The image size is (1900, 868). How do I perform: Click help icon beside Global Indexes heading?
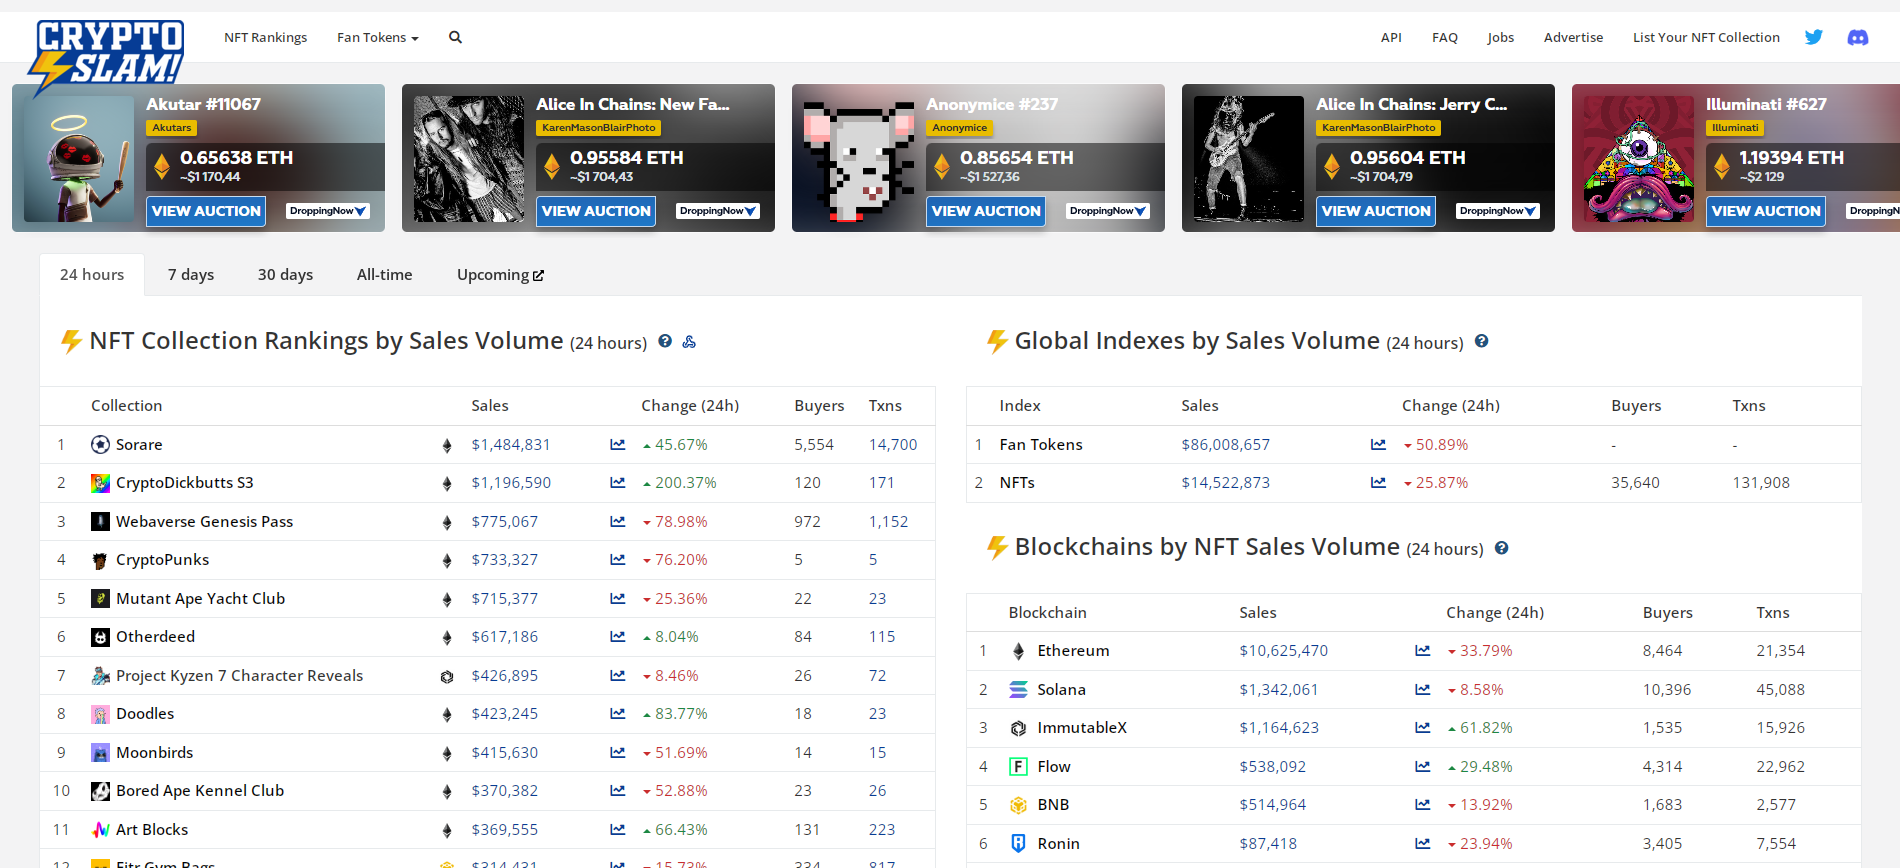click(1481, 342)
